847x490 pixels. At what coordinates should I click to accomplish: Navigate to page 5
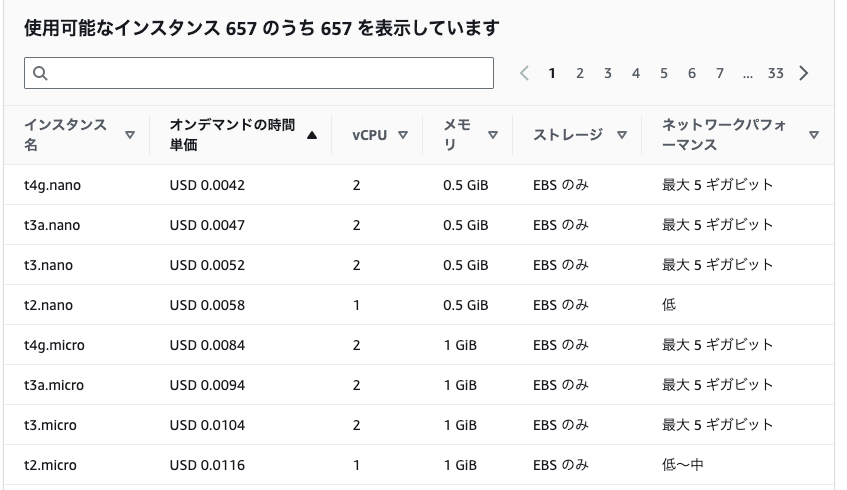[664, 73]
